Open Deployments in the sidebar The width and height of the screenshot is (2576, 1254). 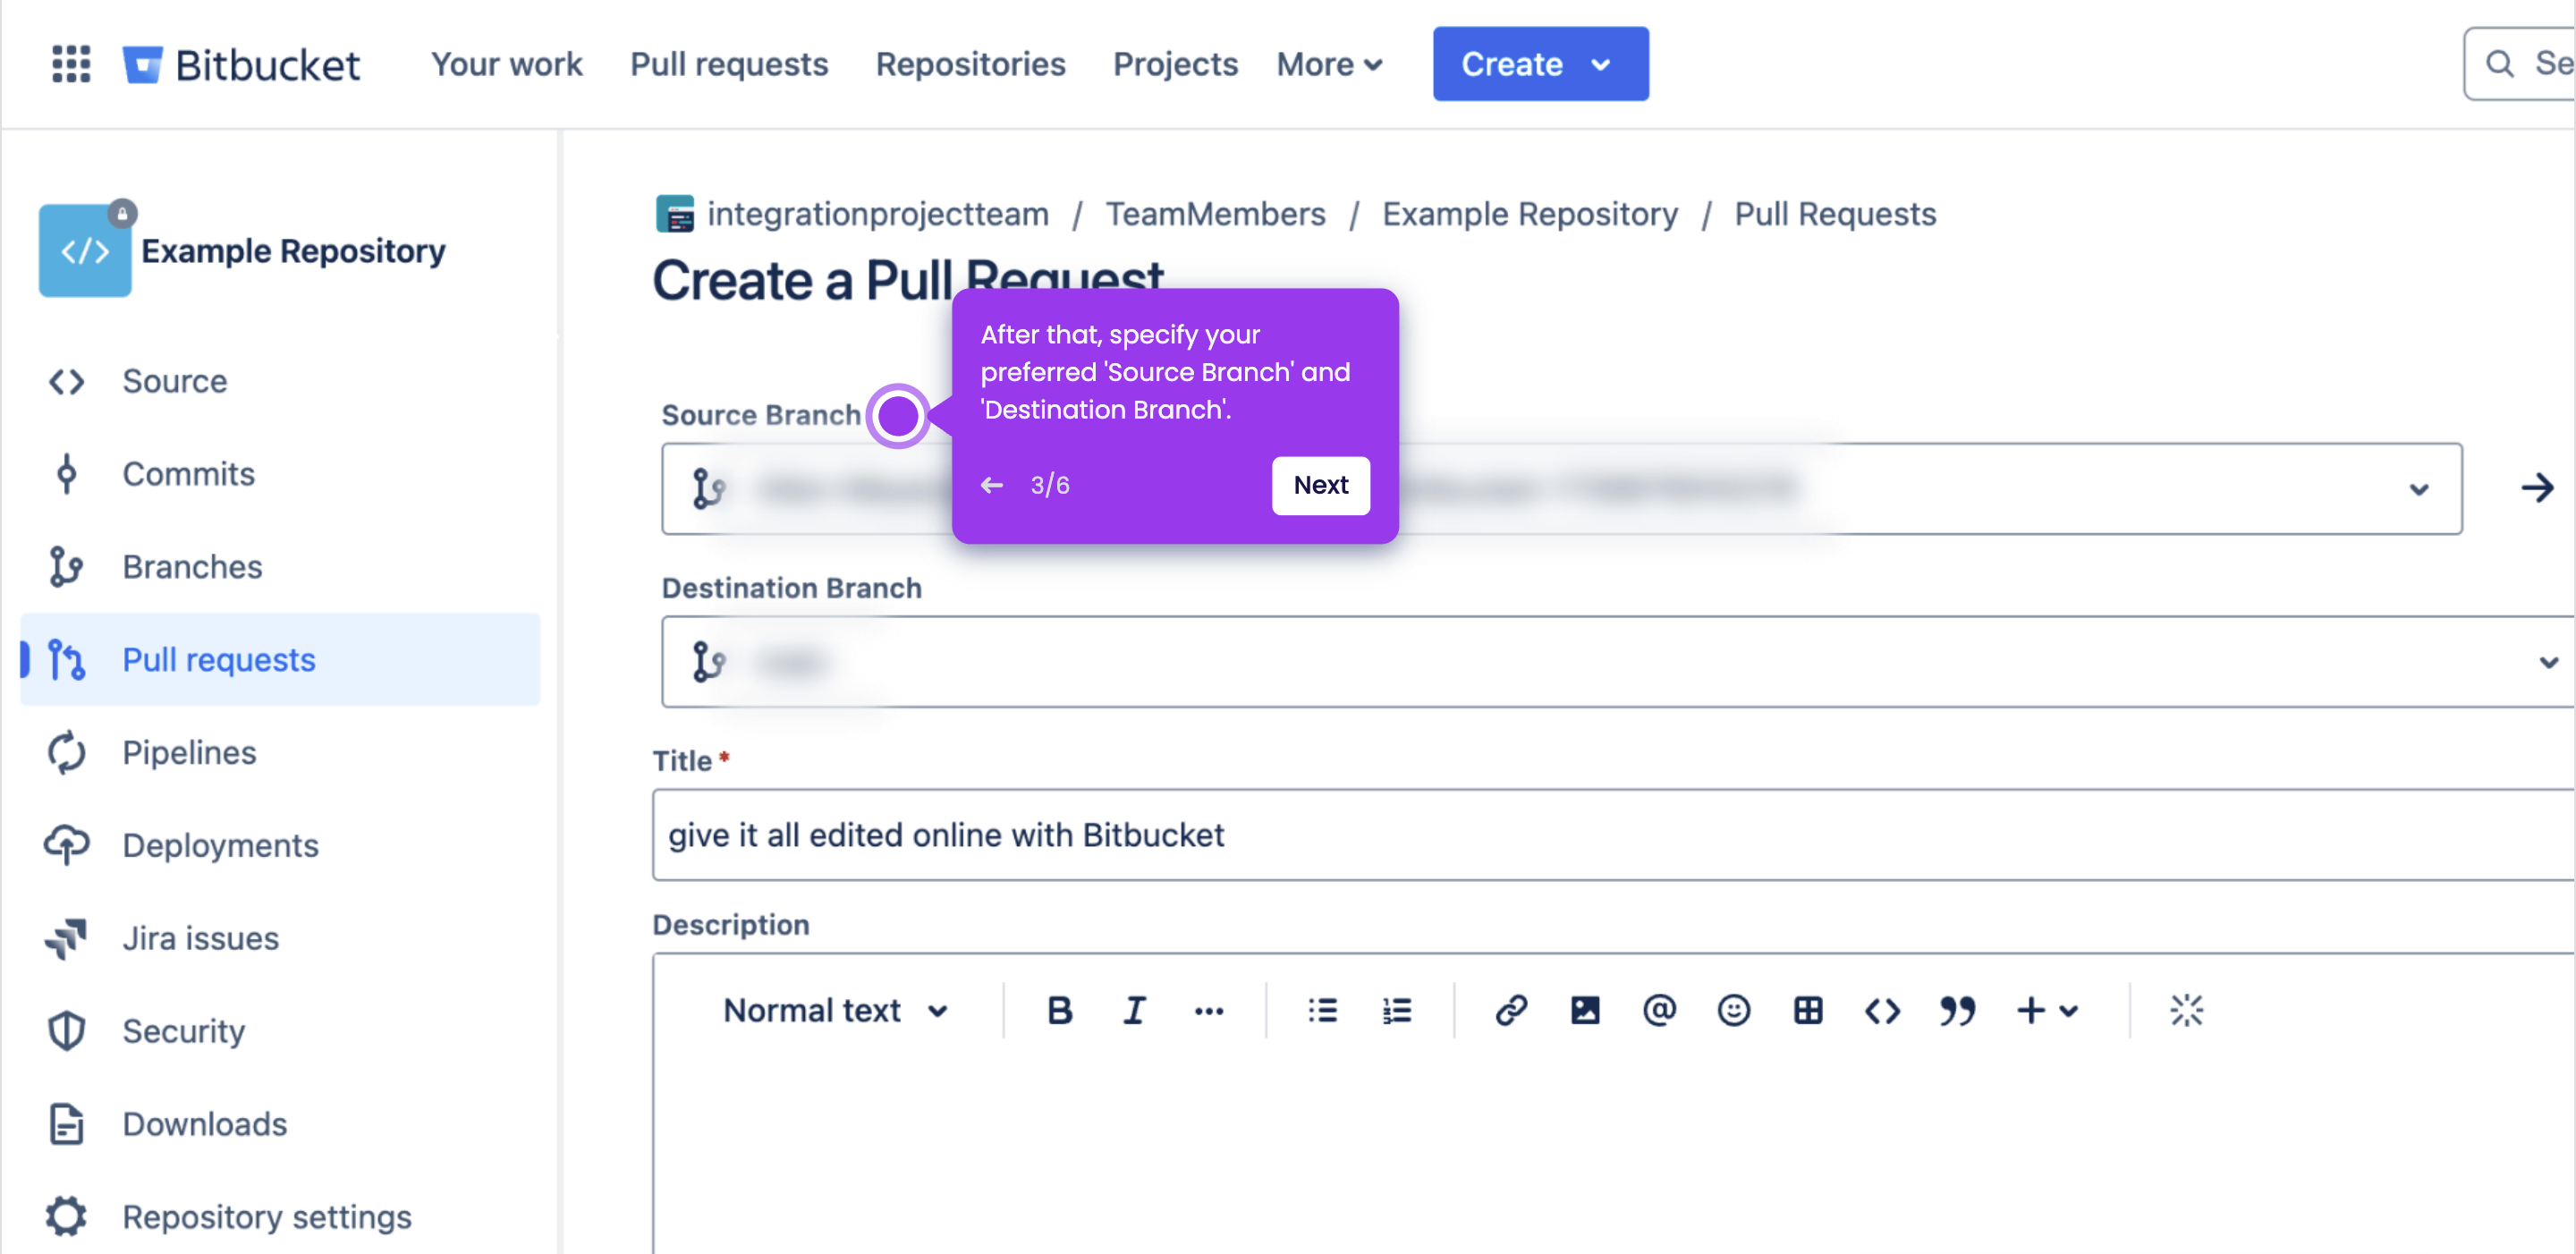point(280,846)
